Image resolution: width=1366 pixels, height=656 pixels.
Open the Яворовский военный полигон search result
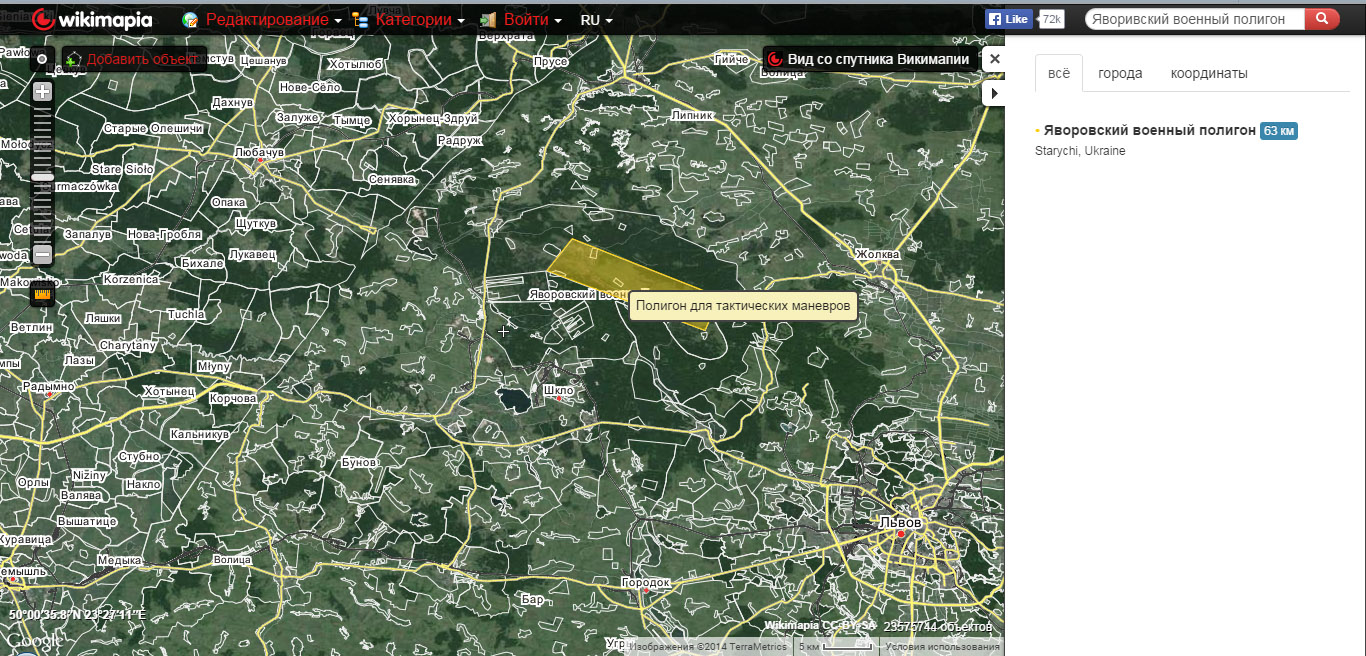(x=1149, y=131)
